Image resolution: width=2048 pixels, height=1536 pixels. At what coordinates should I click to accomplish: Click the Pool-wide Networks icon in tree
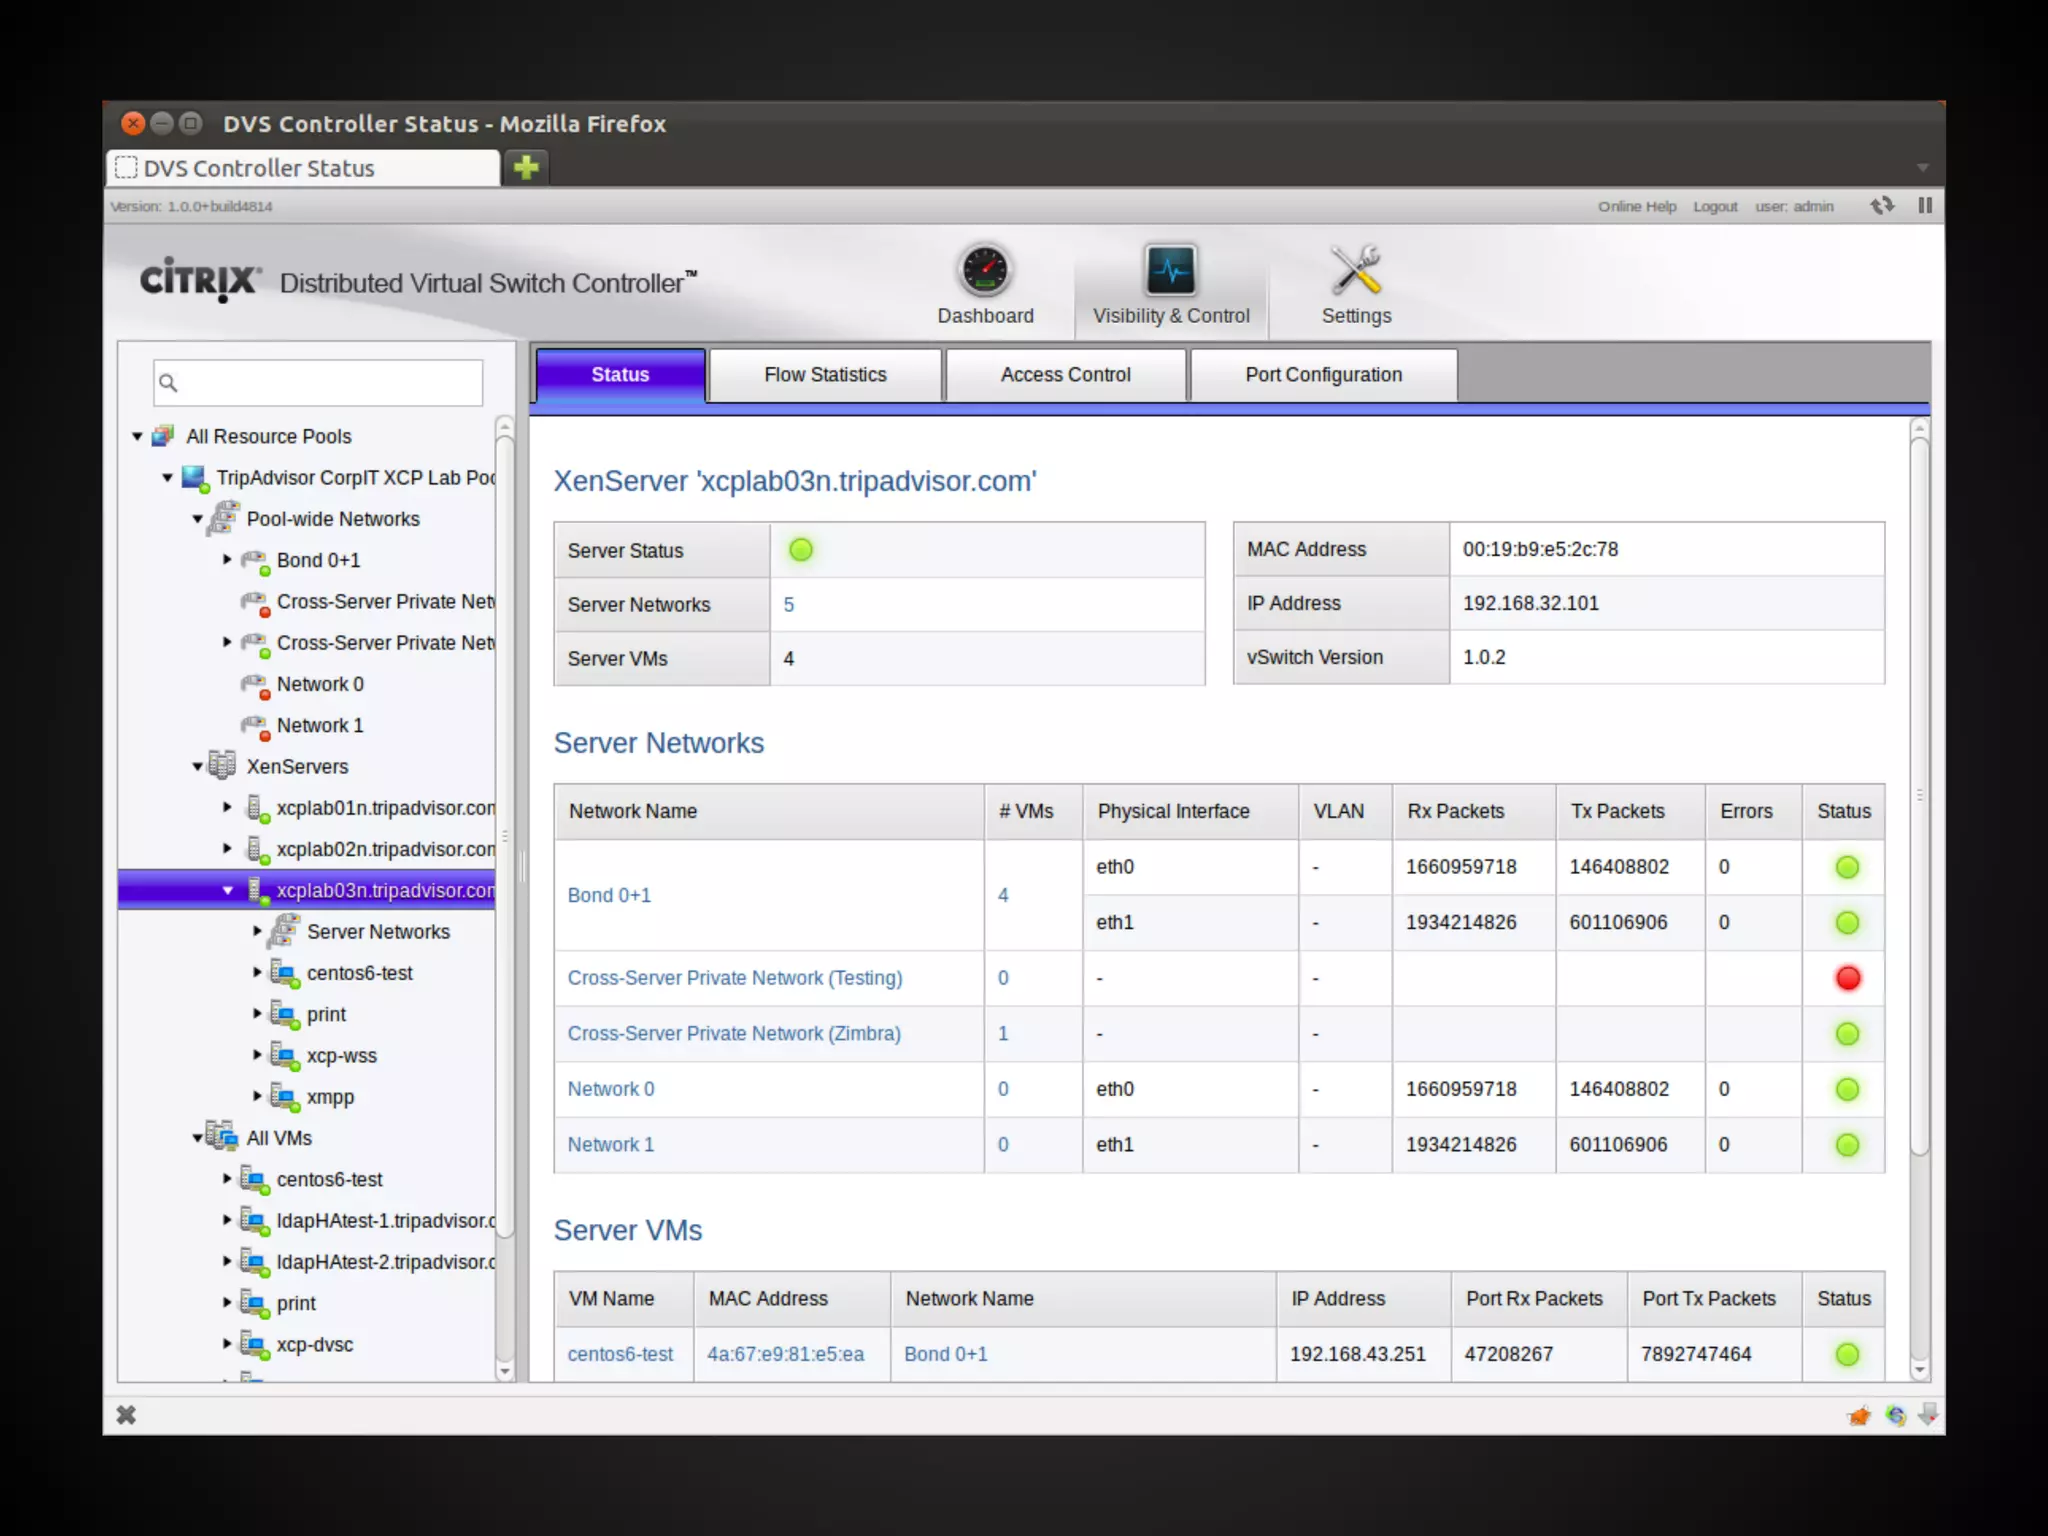click(x=223, y=518)
